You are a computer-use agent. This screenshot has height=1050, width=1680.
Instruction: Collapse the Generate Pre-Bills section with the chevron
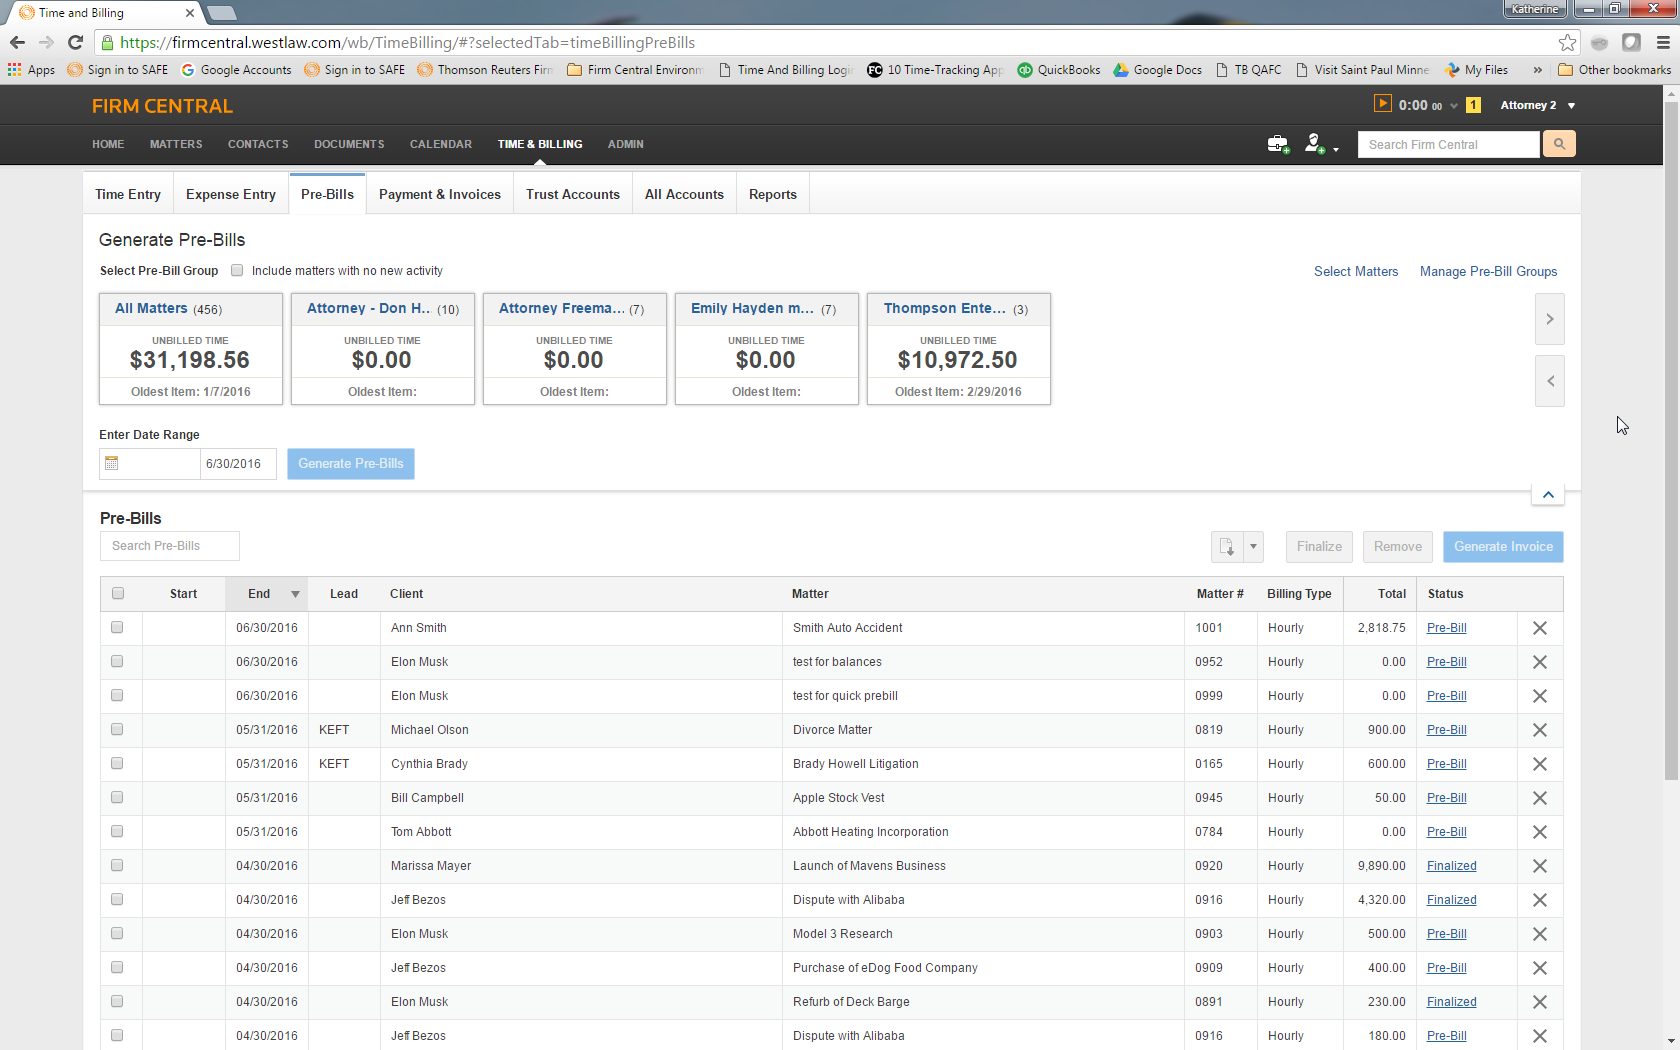tap(1547, 493)
